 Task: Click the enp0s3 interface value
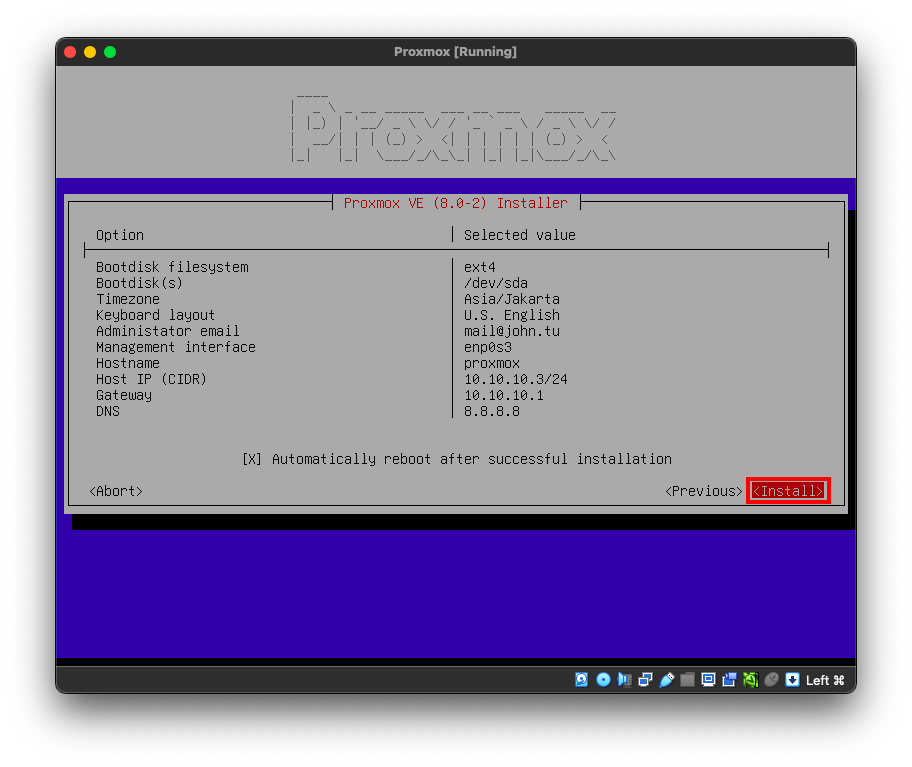pos(487,347)
